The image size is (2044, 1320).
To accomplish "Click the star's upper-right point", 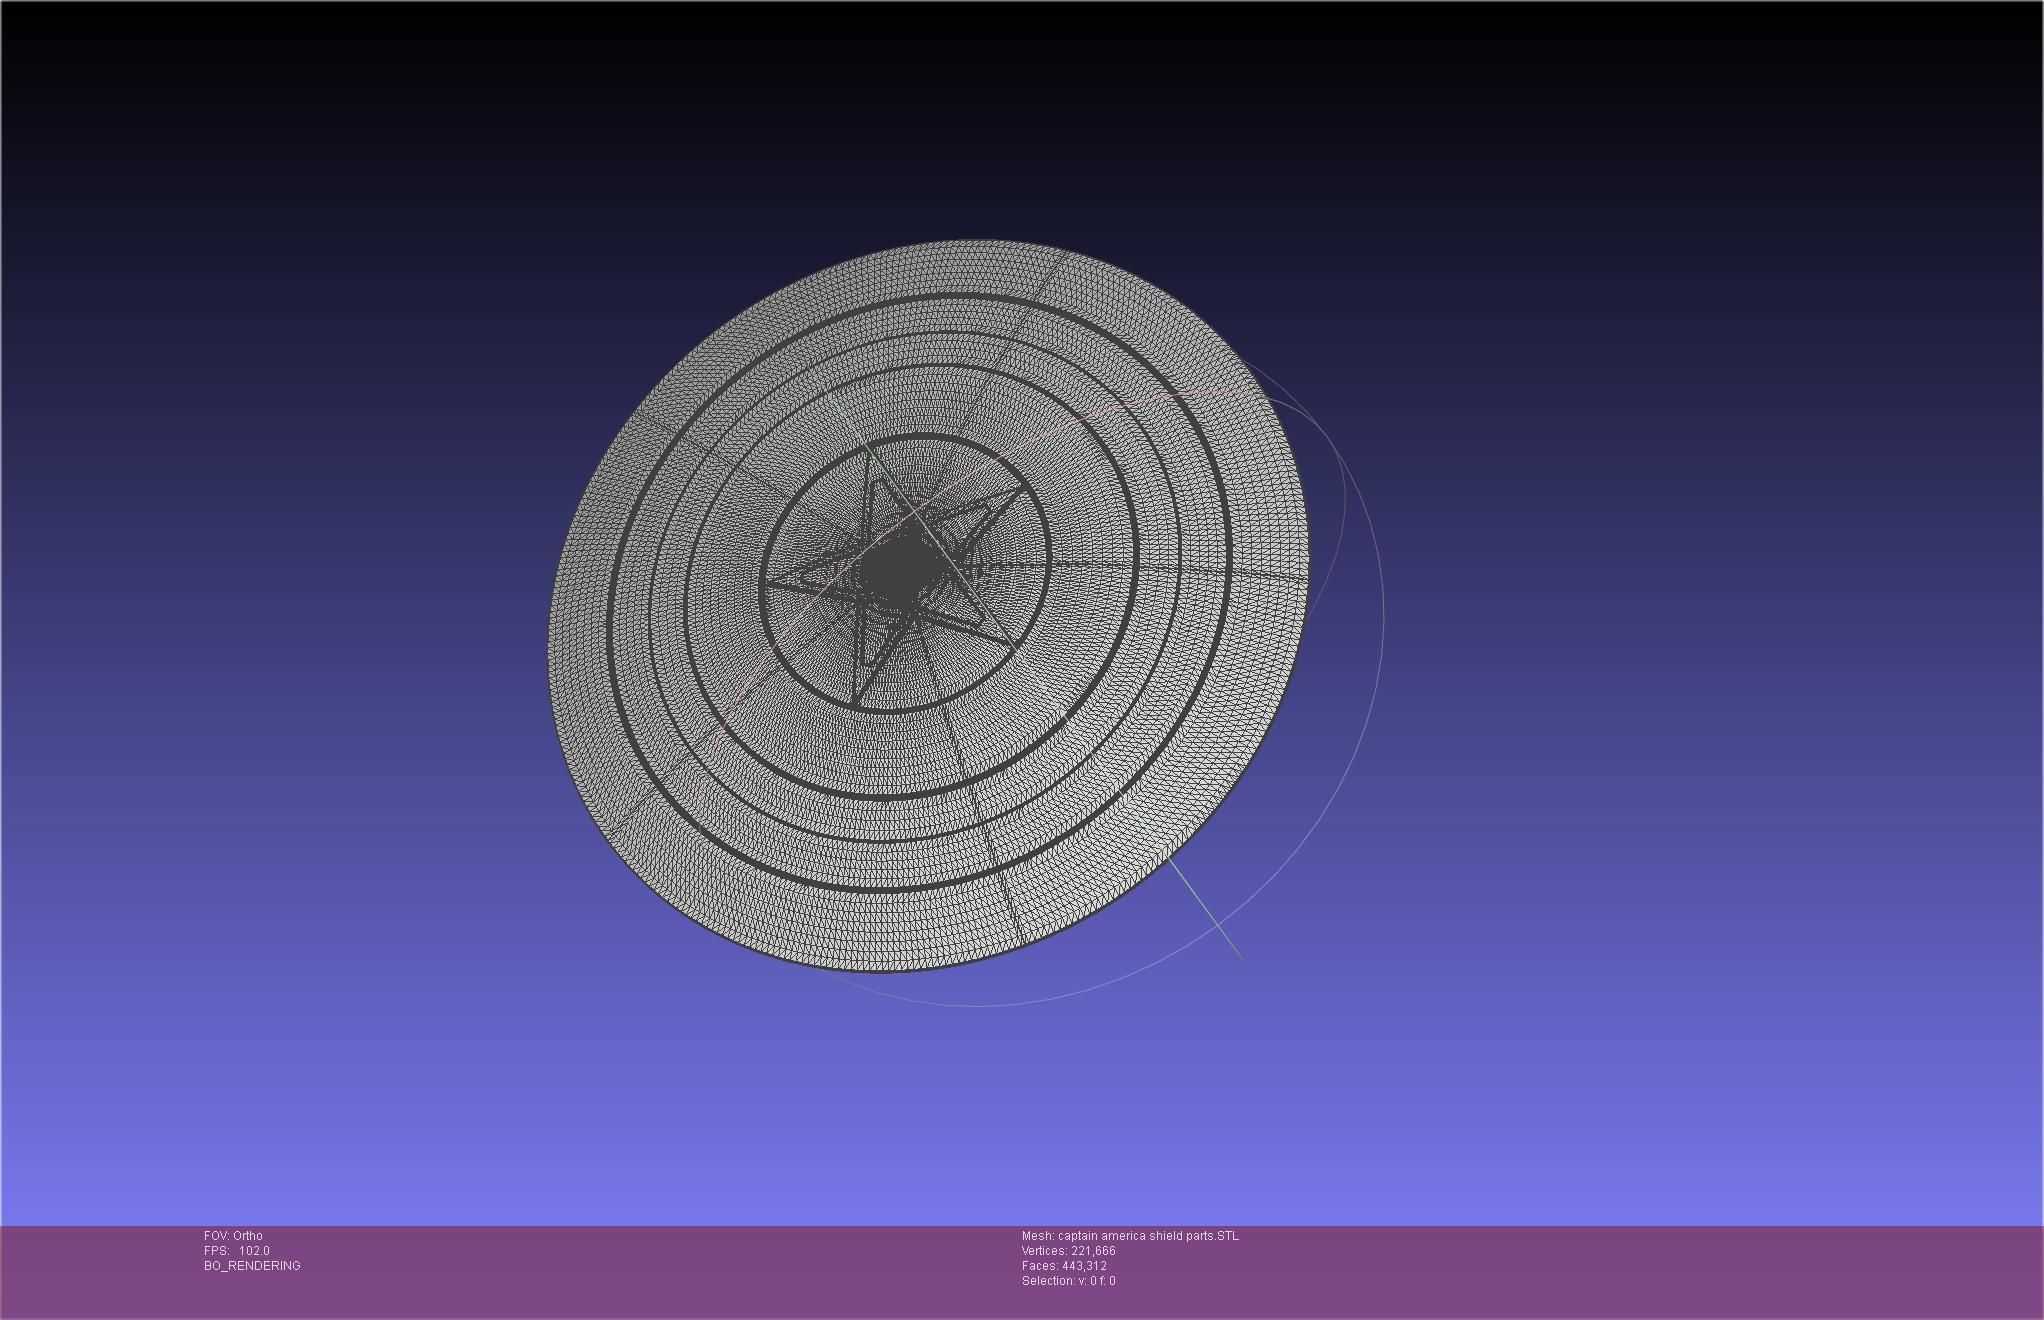I will point(1018,489).
